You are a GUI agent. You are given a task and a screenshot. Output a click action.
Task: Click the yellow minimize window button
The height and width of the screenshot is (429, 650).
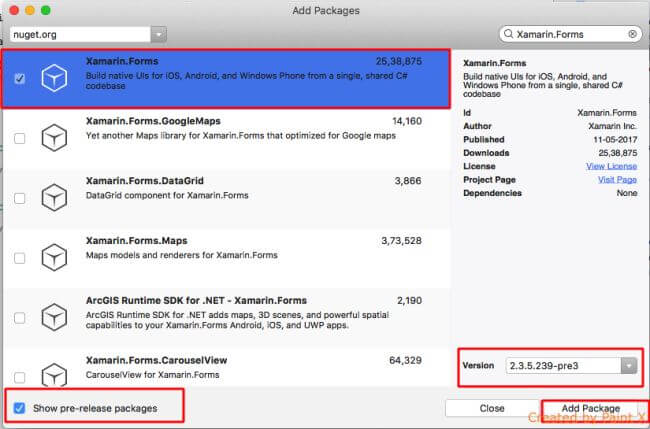click(x=30, y=10)
